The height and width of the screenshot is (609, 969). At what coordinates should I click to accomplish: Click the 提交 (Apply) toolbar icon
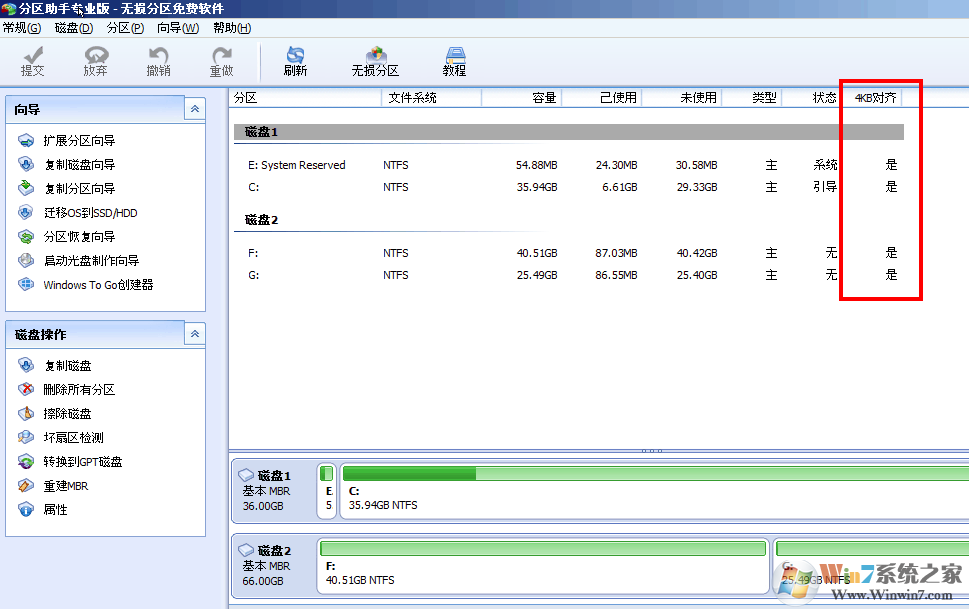click(x=33, y=61)
